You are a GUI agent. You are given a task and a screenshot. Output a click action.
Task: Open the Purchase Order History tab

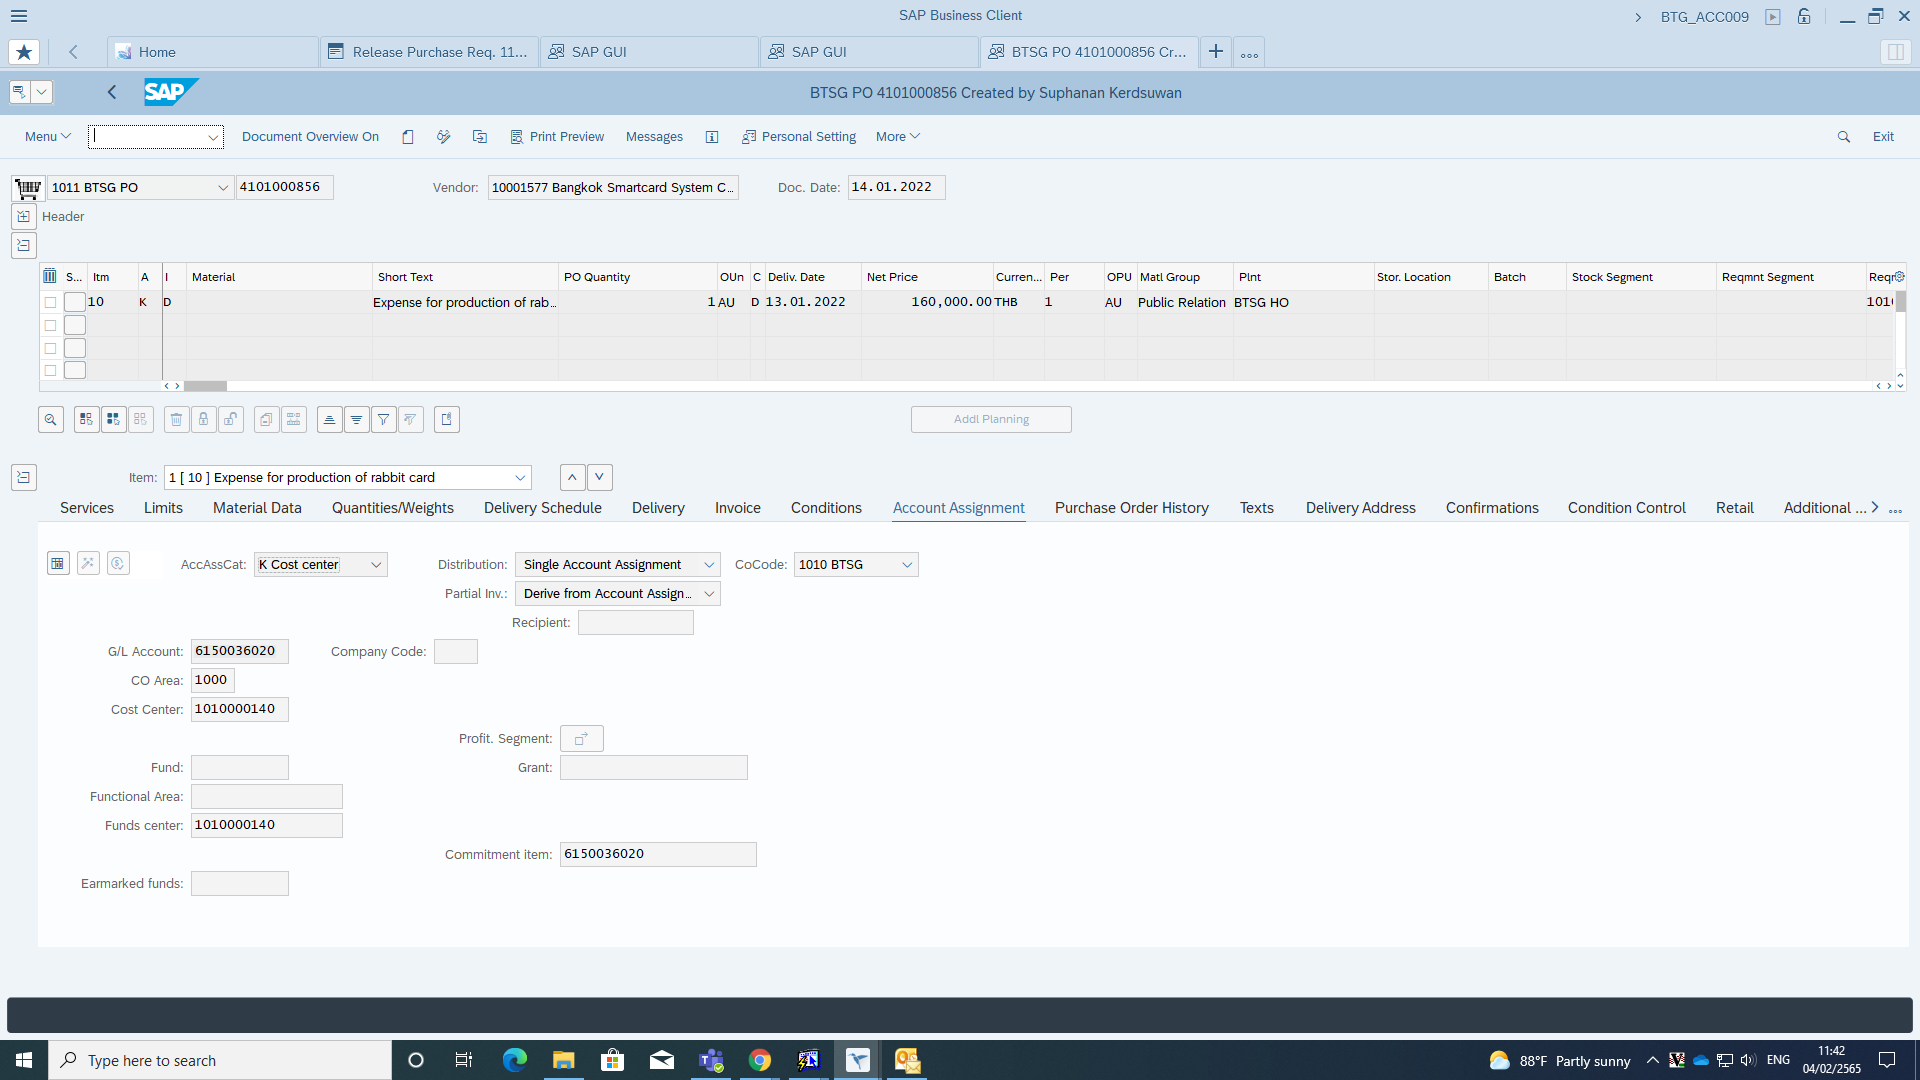(x=1131, y=508)
